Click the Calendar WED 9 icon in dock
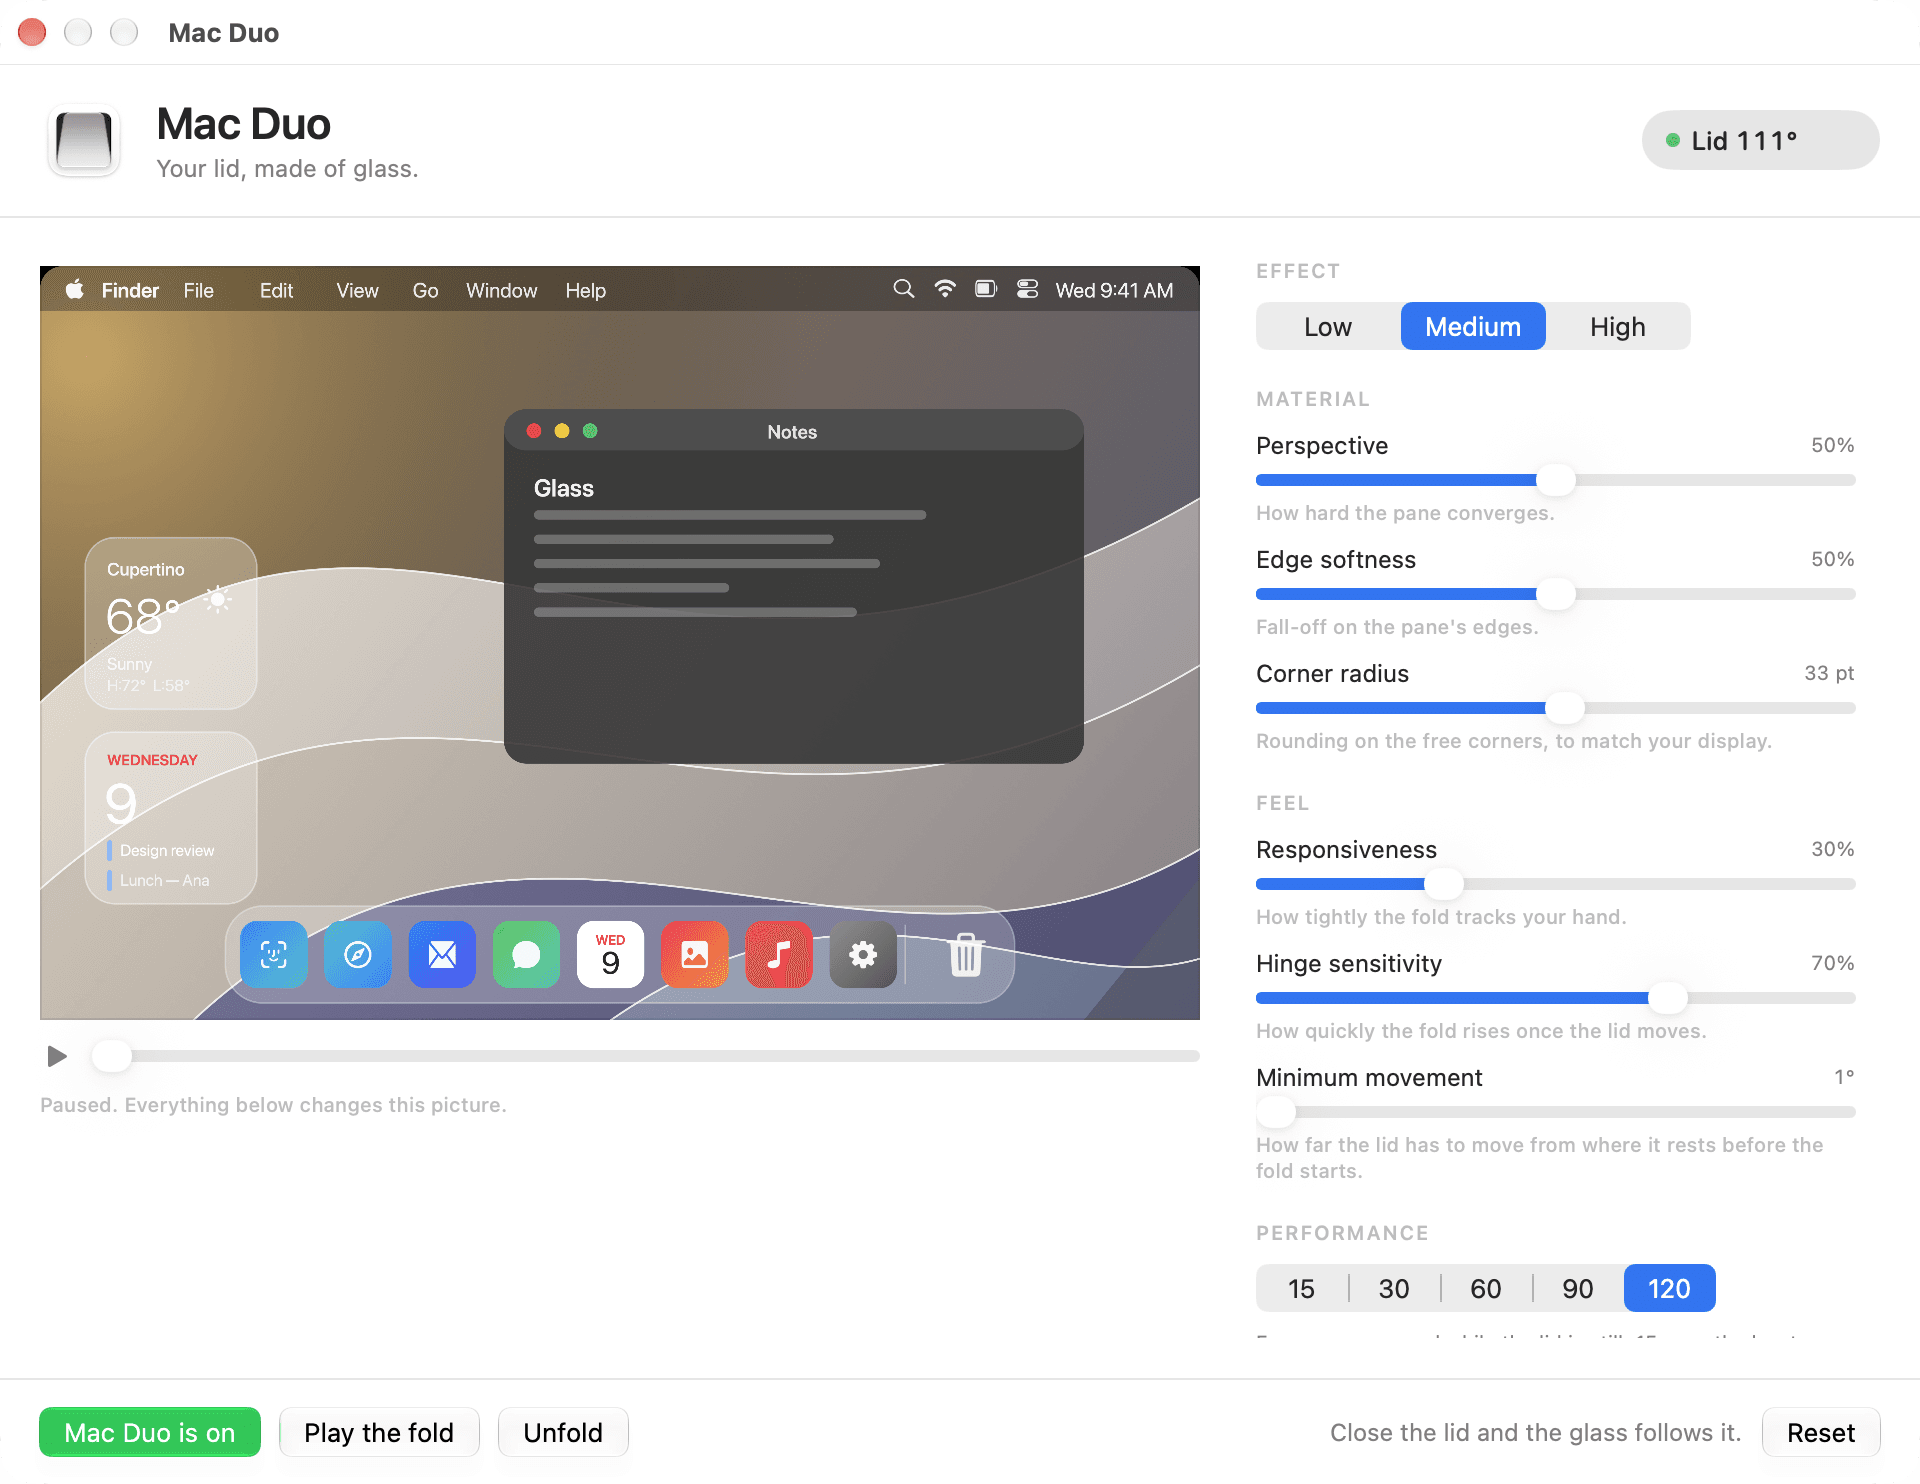This screenshot has width=1920, height=1484. click(x=610, y=954)
